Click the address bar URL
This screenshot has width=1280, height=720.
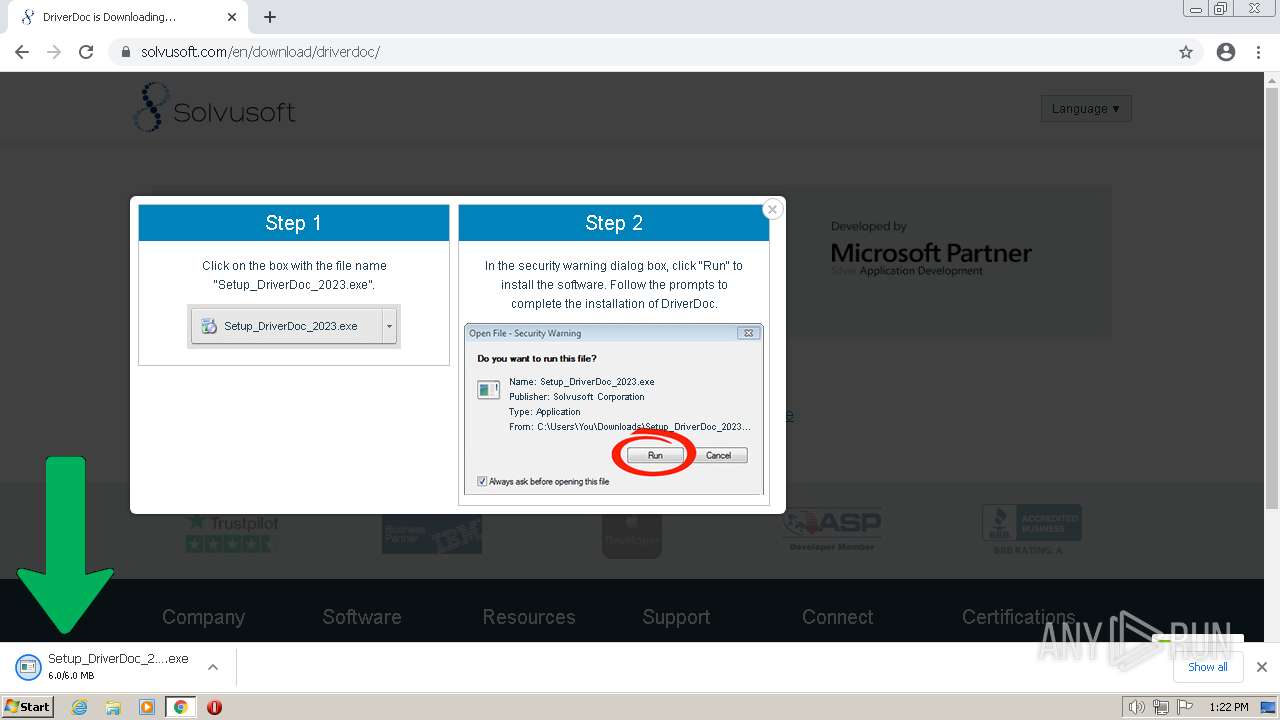(x=260, y=52)
